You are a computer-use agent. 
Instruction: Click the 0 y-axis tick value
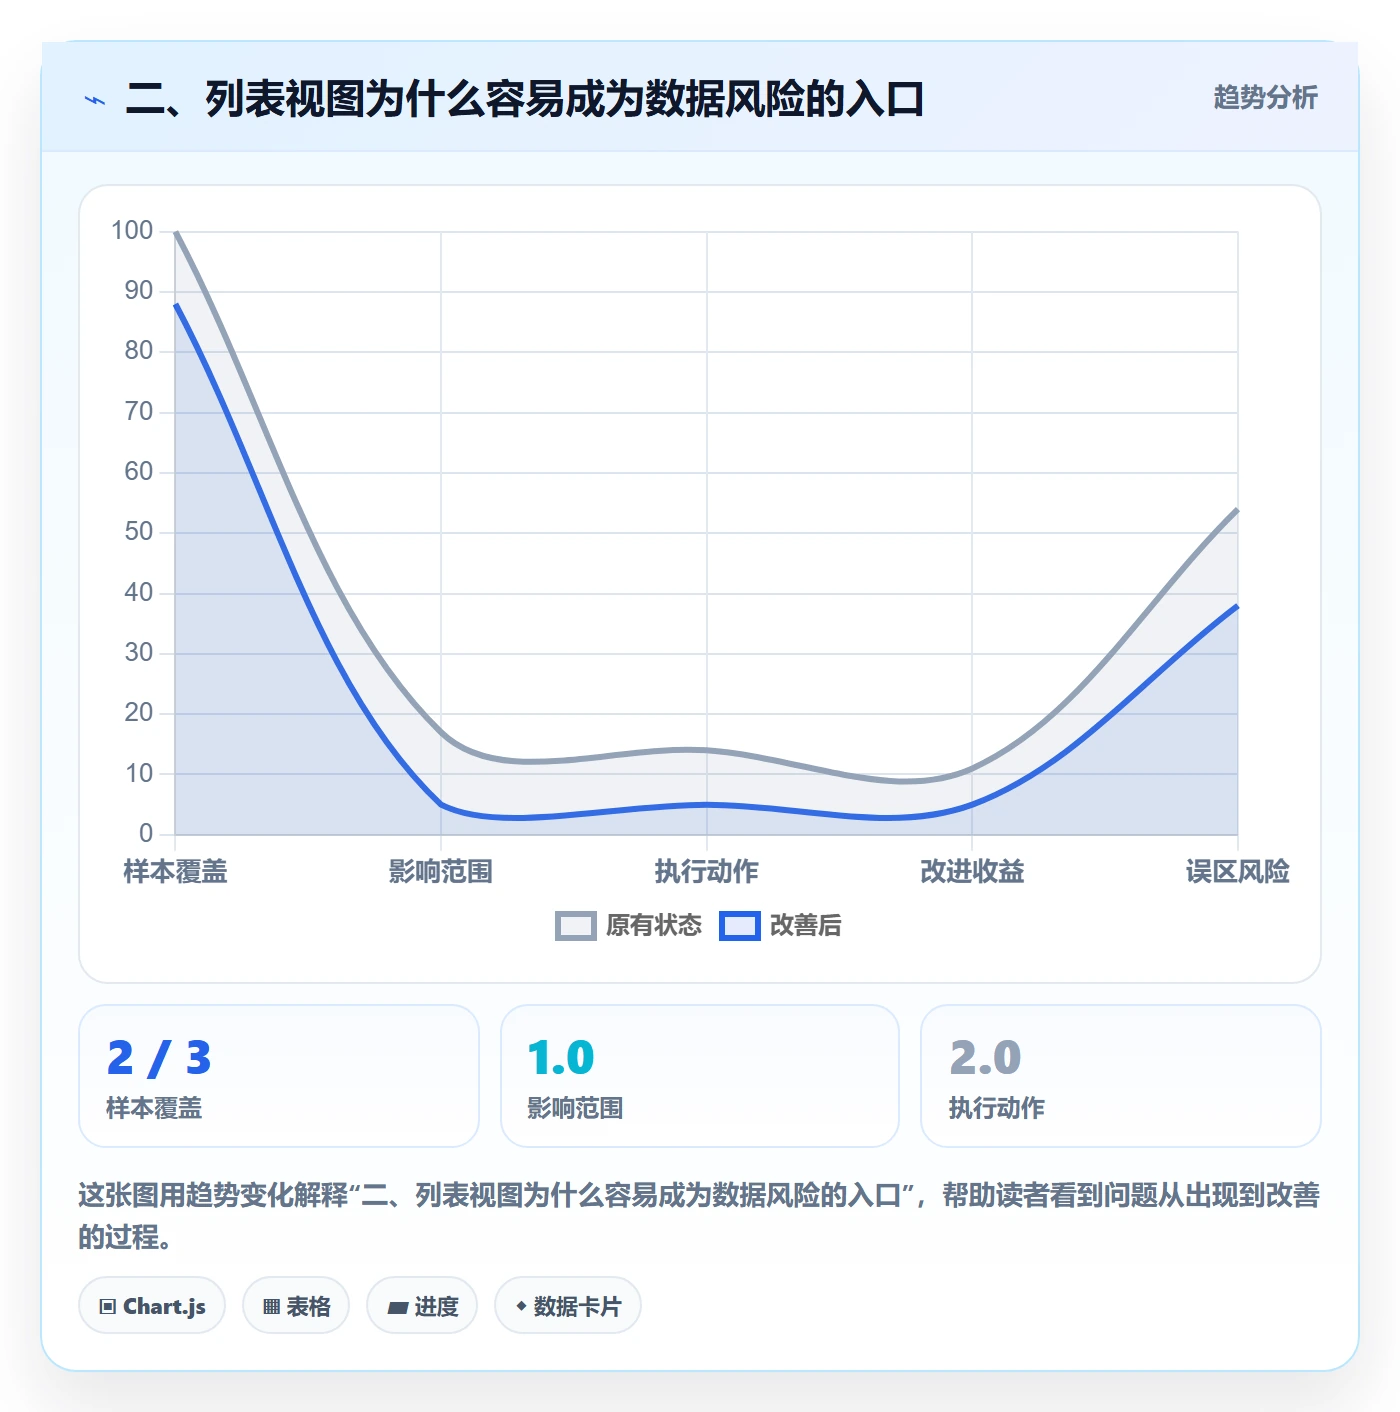click(x=146, y=834)
